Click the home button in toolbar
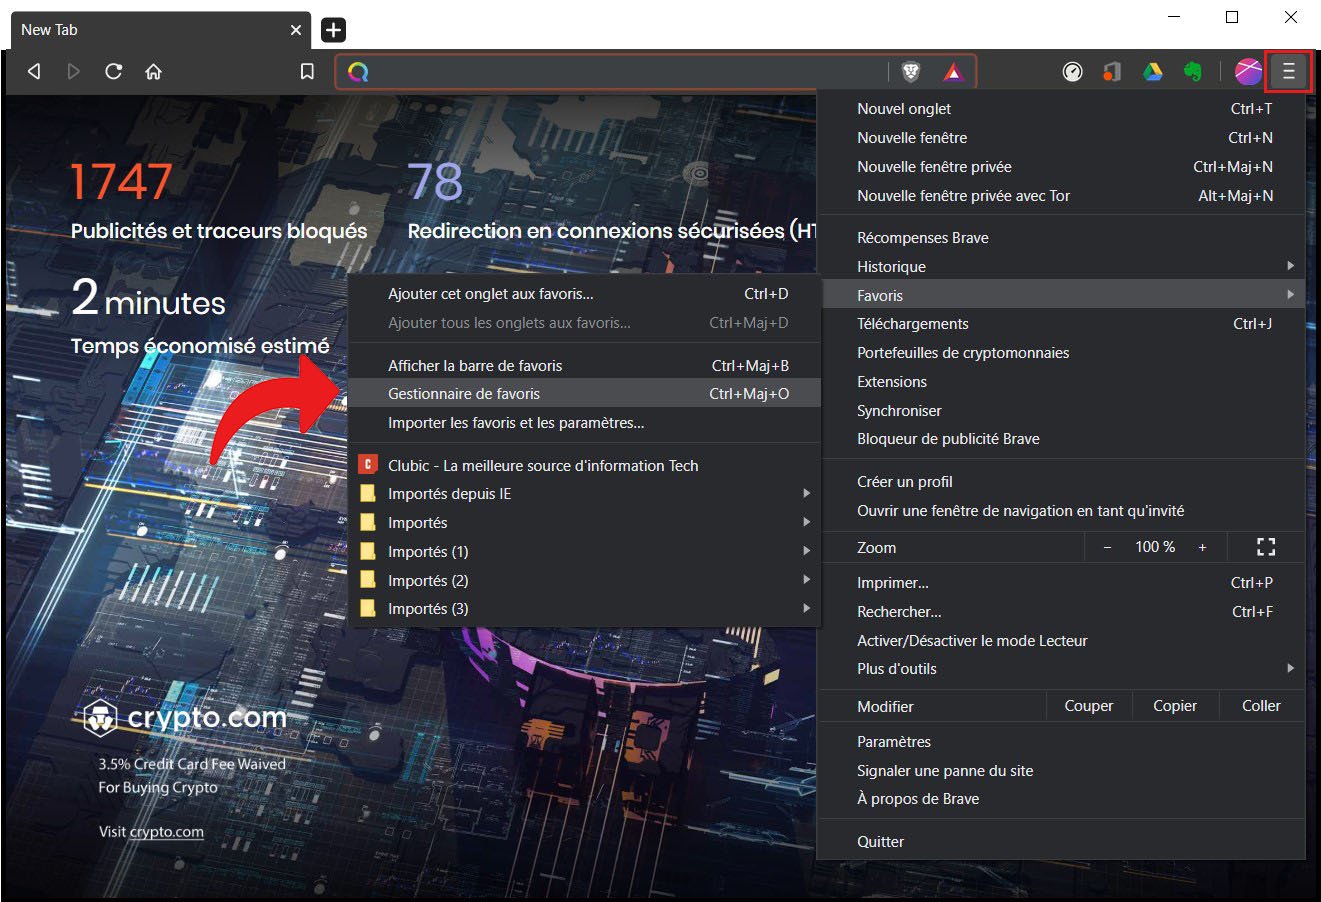Viewport: 1321px width, 902px height. click(x=153, y=71)
